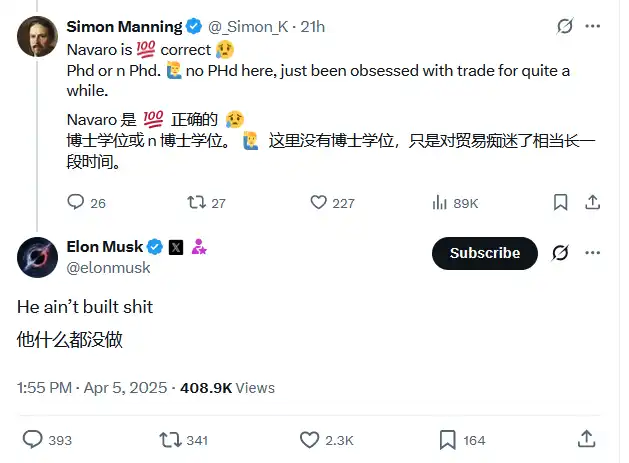Image resolution: width=629 pixels, height=463 pixels.
Task: Repost Elon Musk's post
Action: point(170,438)
